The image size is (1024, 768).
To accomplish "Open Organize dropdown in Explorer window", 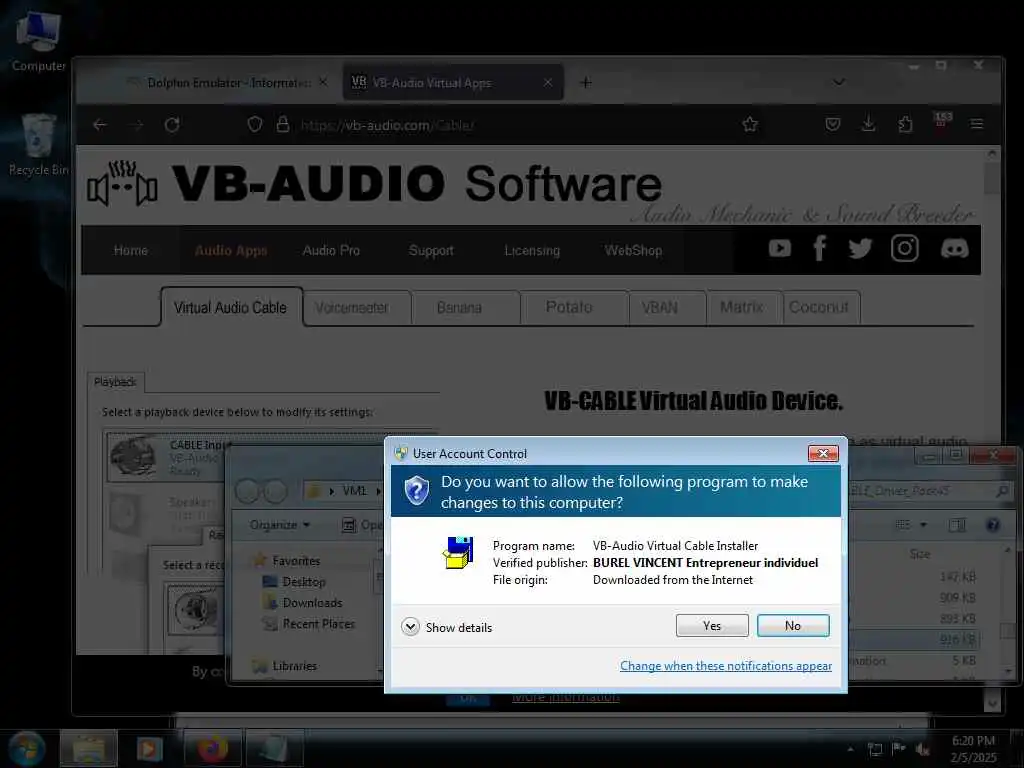I will 280,524.
